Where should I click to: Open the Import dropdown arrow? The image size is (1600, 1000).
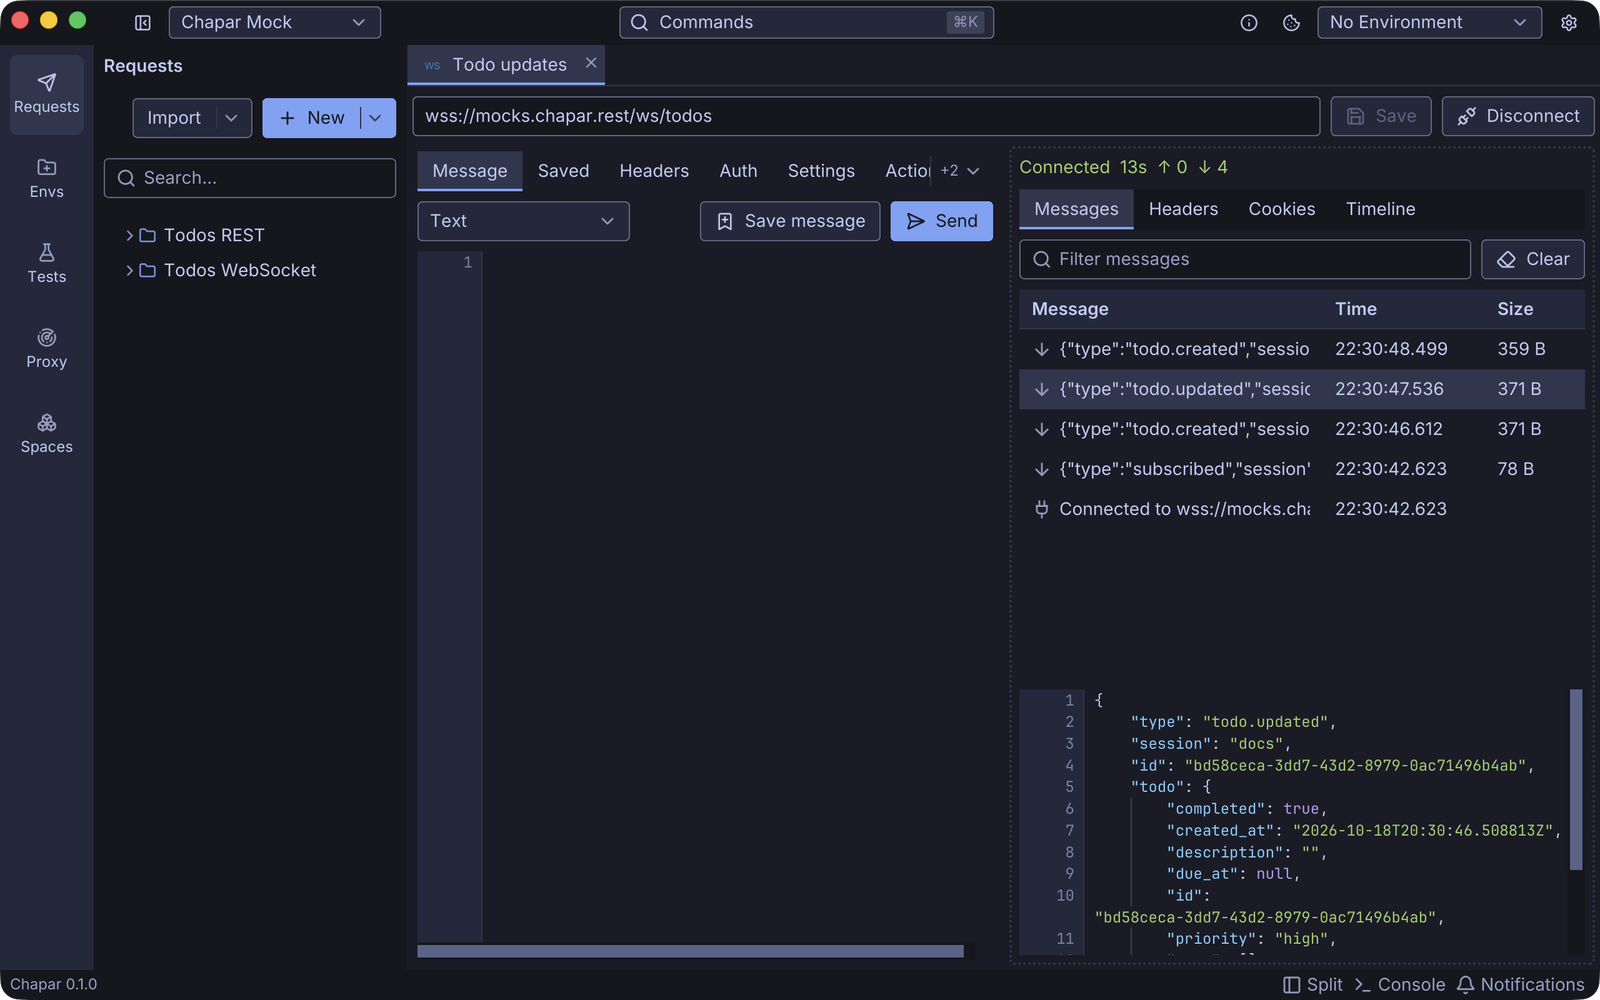[x=232, y=118]
